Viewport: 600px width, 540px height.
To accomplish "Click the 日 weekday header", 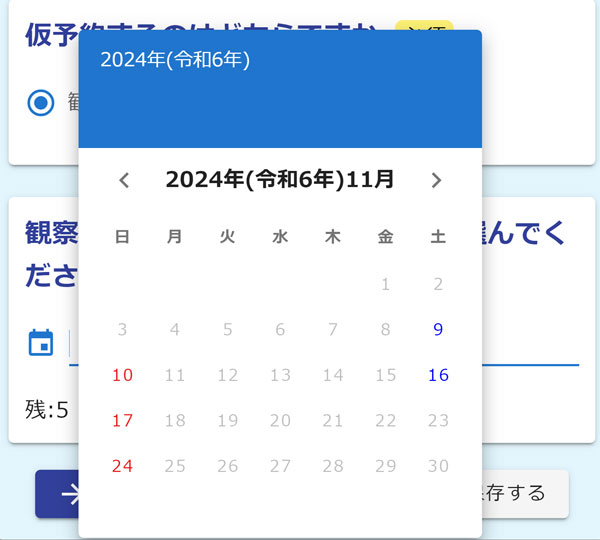I will pos(122,237).
